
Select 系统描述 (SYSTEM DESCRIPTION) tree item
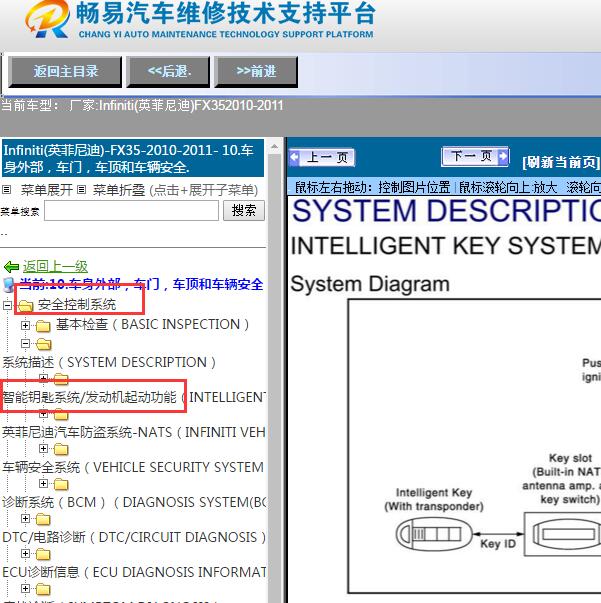(x=109, y=362)
